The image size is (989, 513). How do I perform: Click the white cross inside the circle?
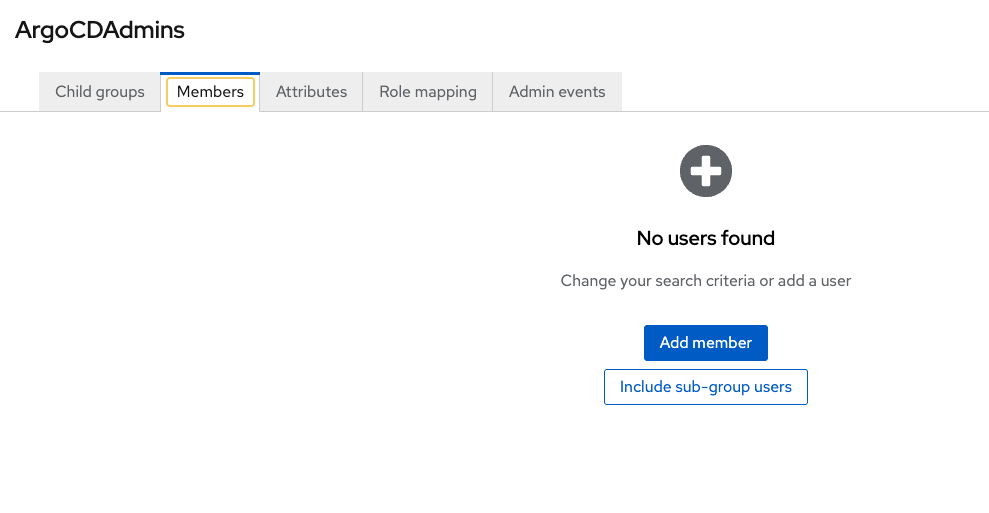coord(706,171)
